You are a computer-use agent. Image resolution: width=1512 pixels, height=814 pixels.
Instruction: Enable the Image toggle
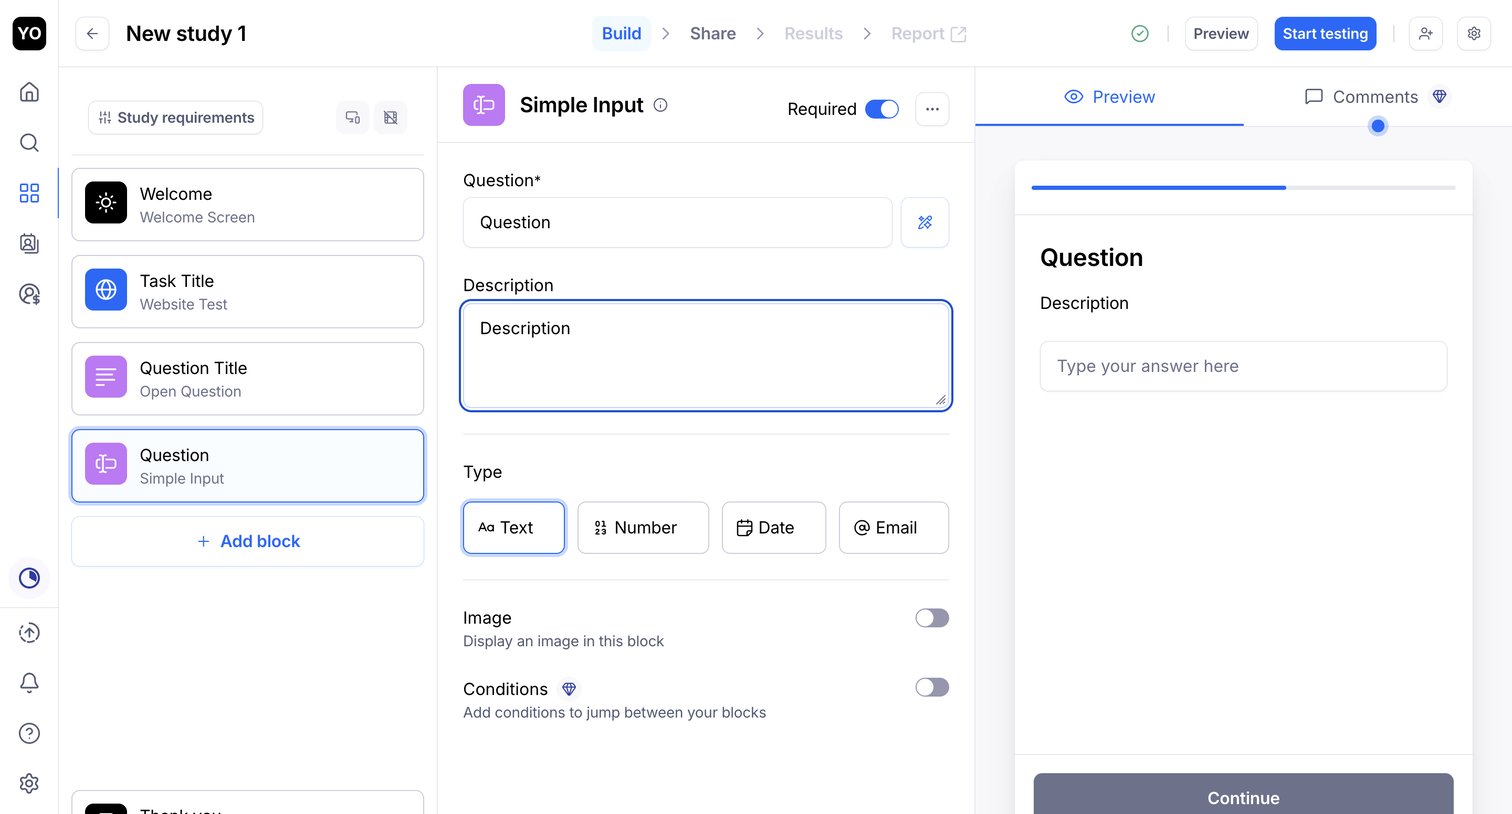932,618
